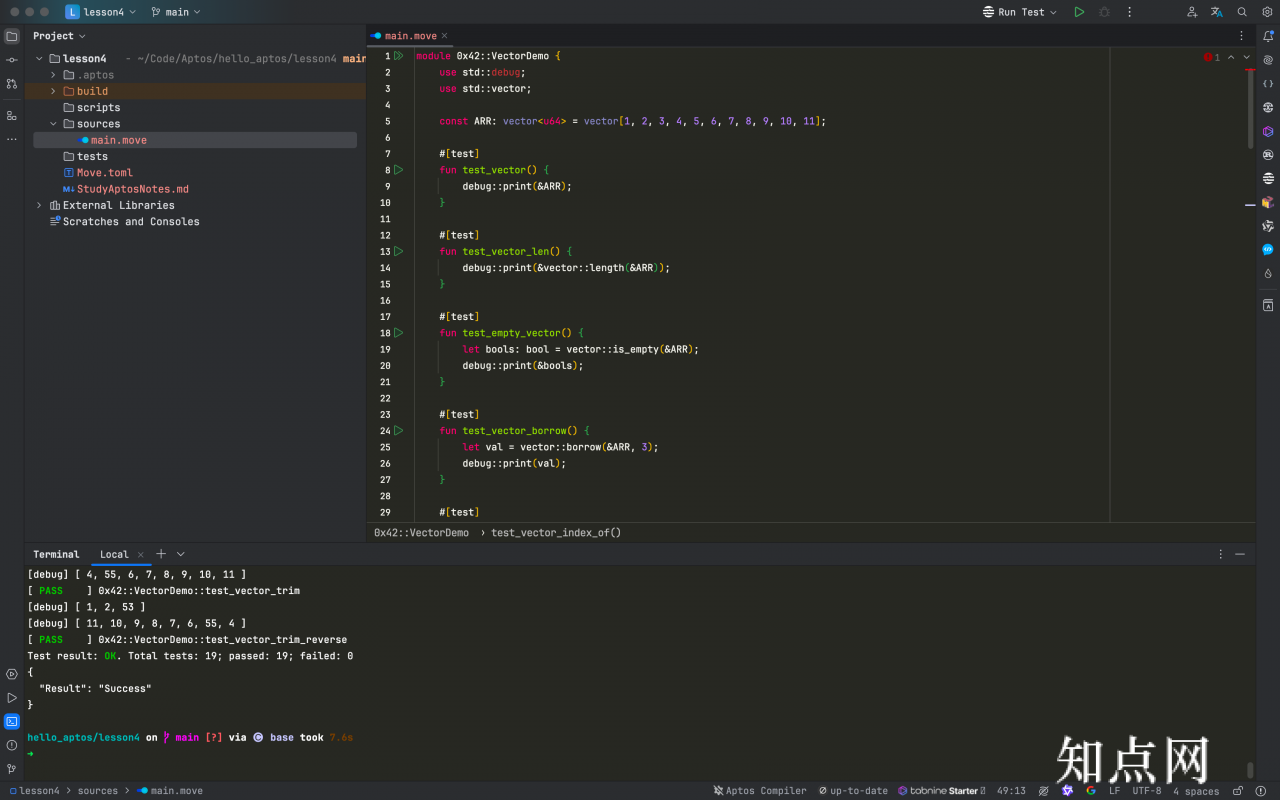Open Search Everywhere magnifier

[1242, 12]
